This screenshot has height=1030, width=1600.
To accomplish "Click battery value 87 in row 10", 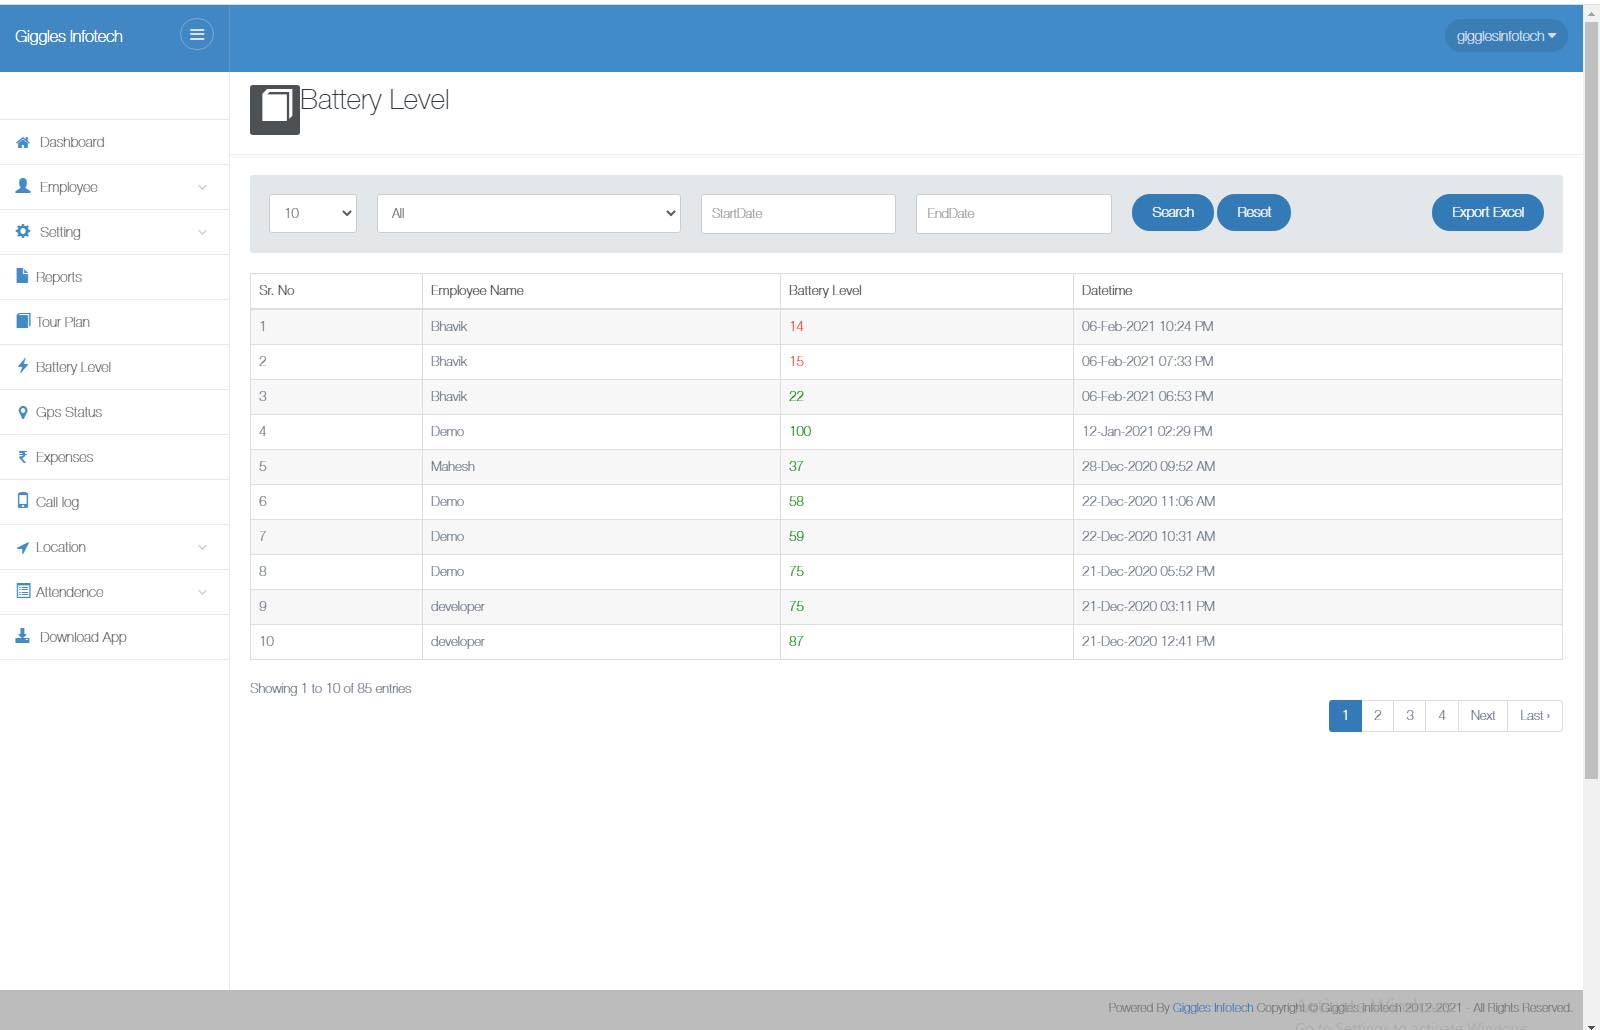I will (x=796, y=641).
